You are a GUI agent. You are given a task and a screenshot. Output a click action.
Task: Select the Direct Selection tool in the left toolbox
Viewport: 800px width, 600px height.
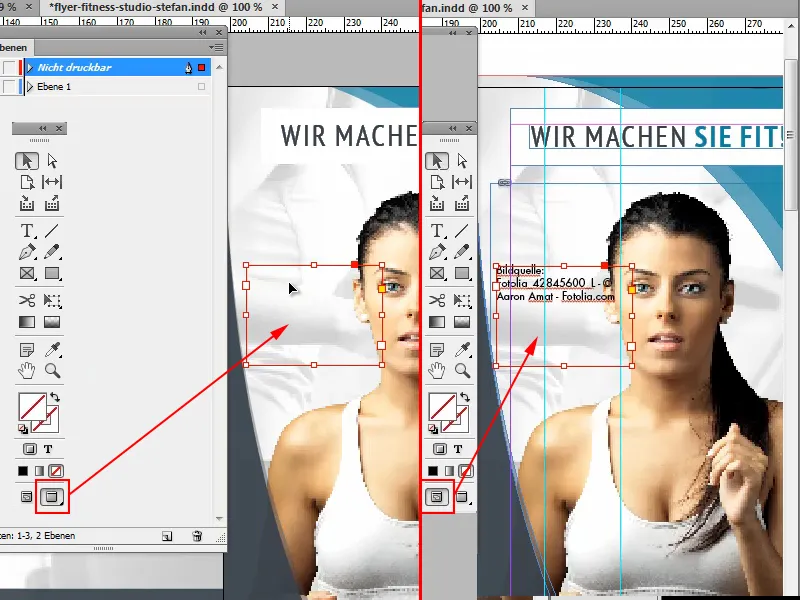[x=52, y=161]
